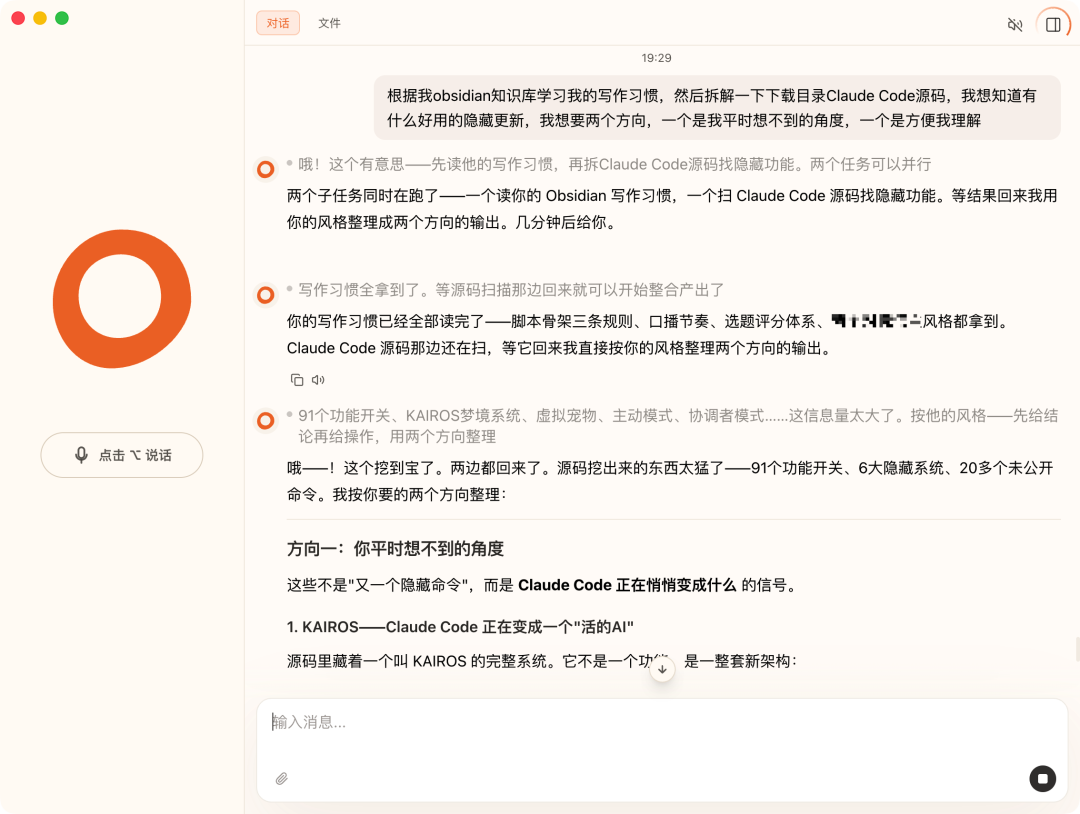Click the read-aloud speaker icon under the message

pos(318,380)
